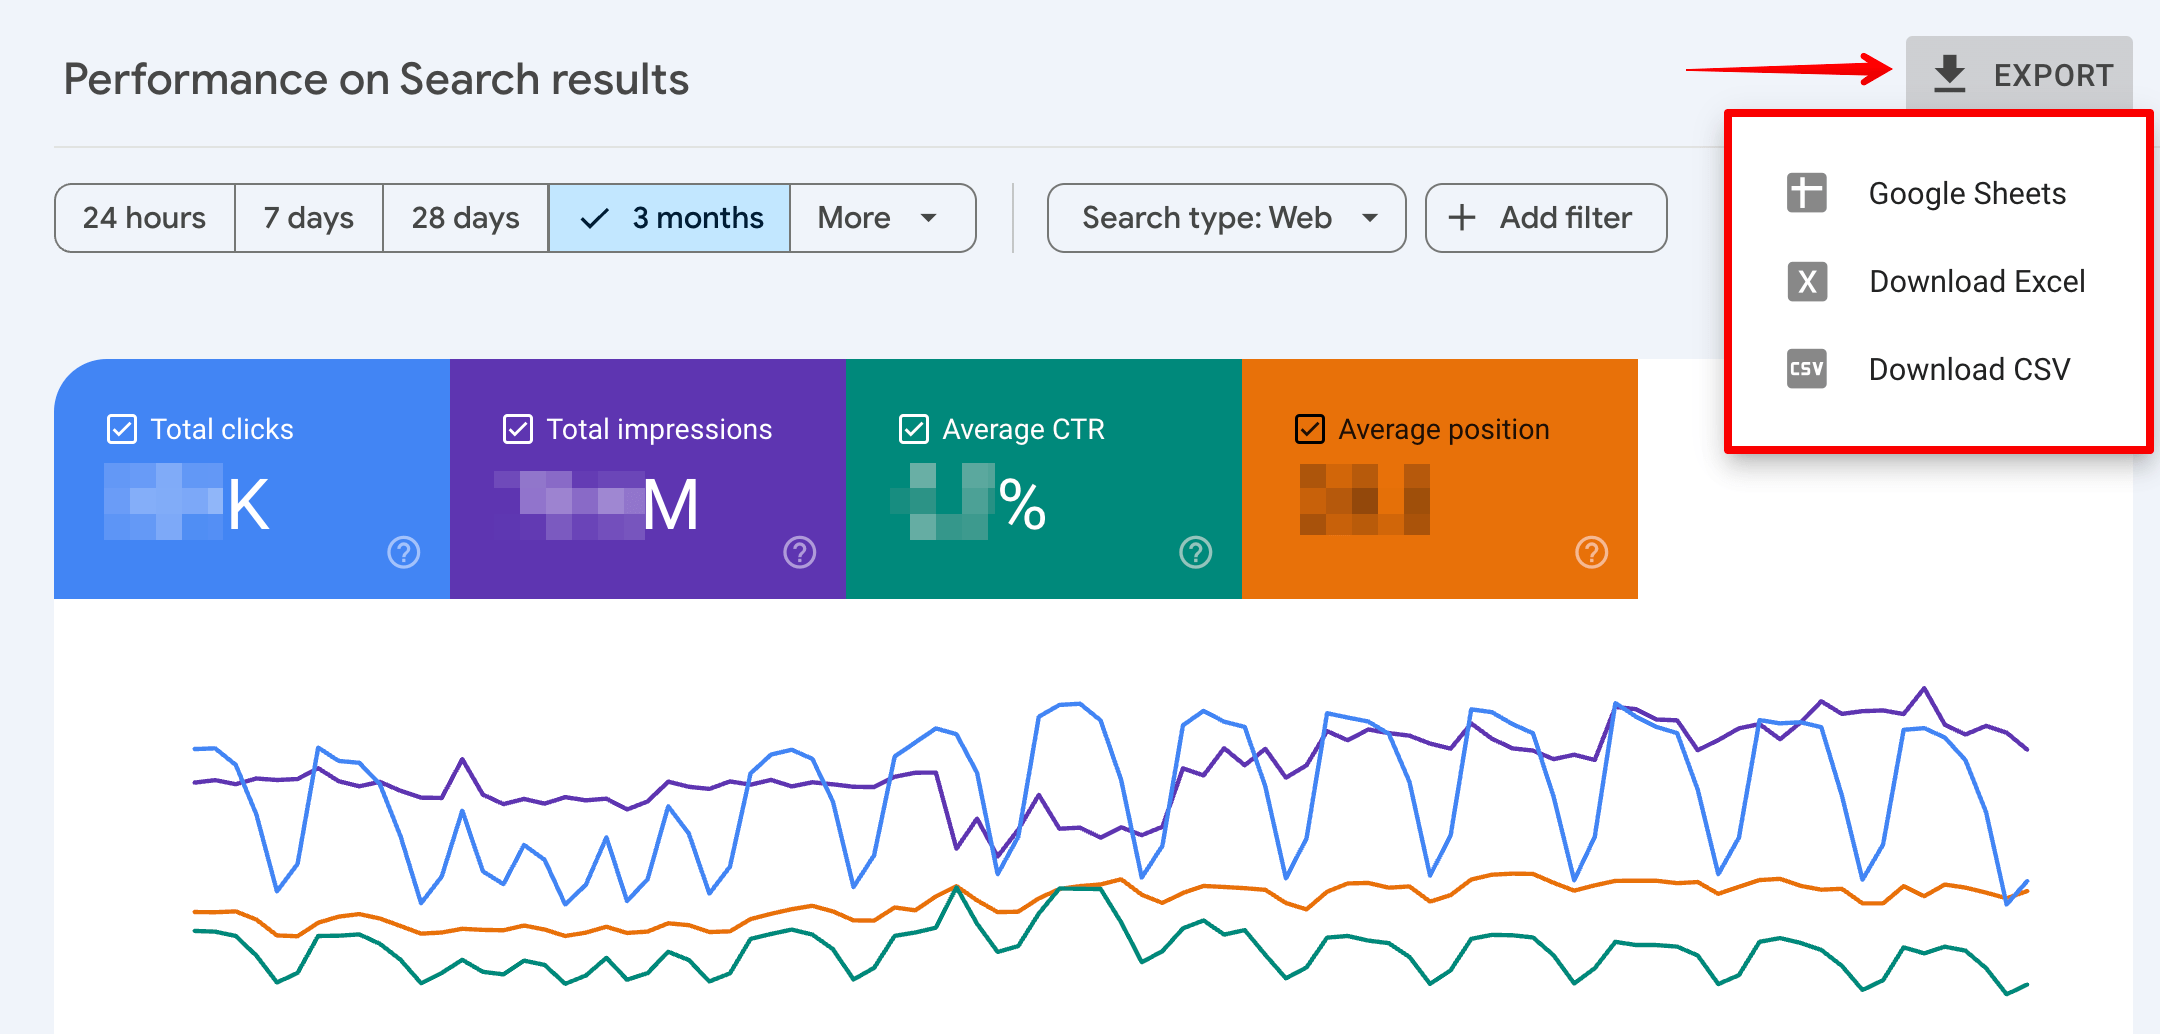
Task: Click the Export download icon
Action: (x=1948, y=72)
